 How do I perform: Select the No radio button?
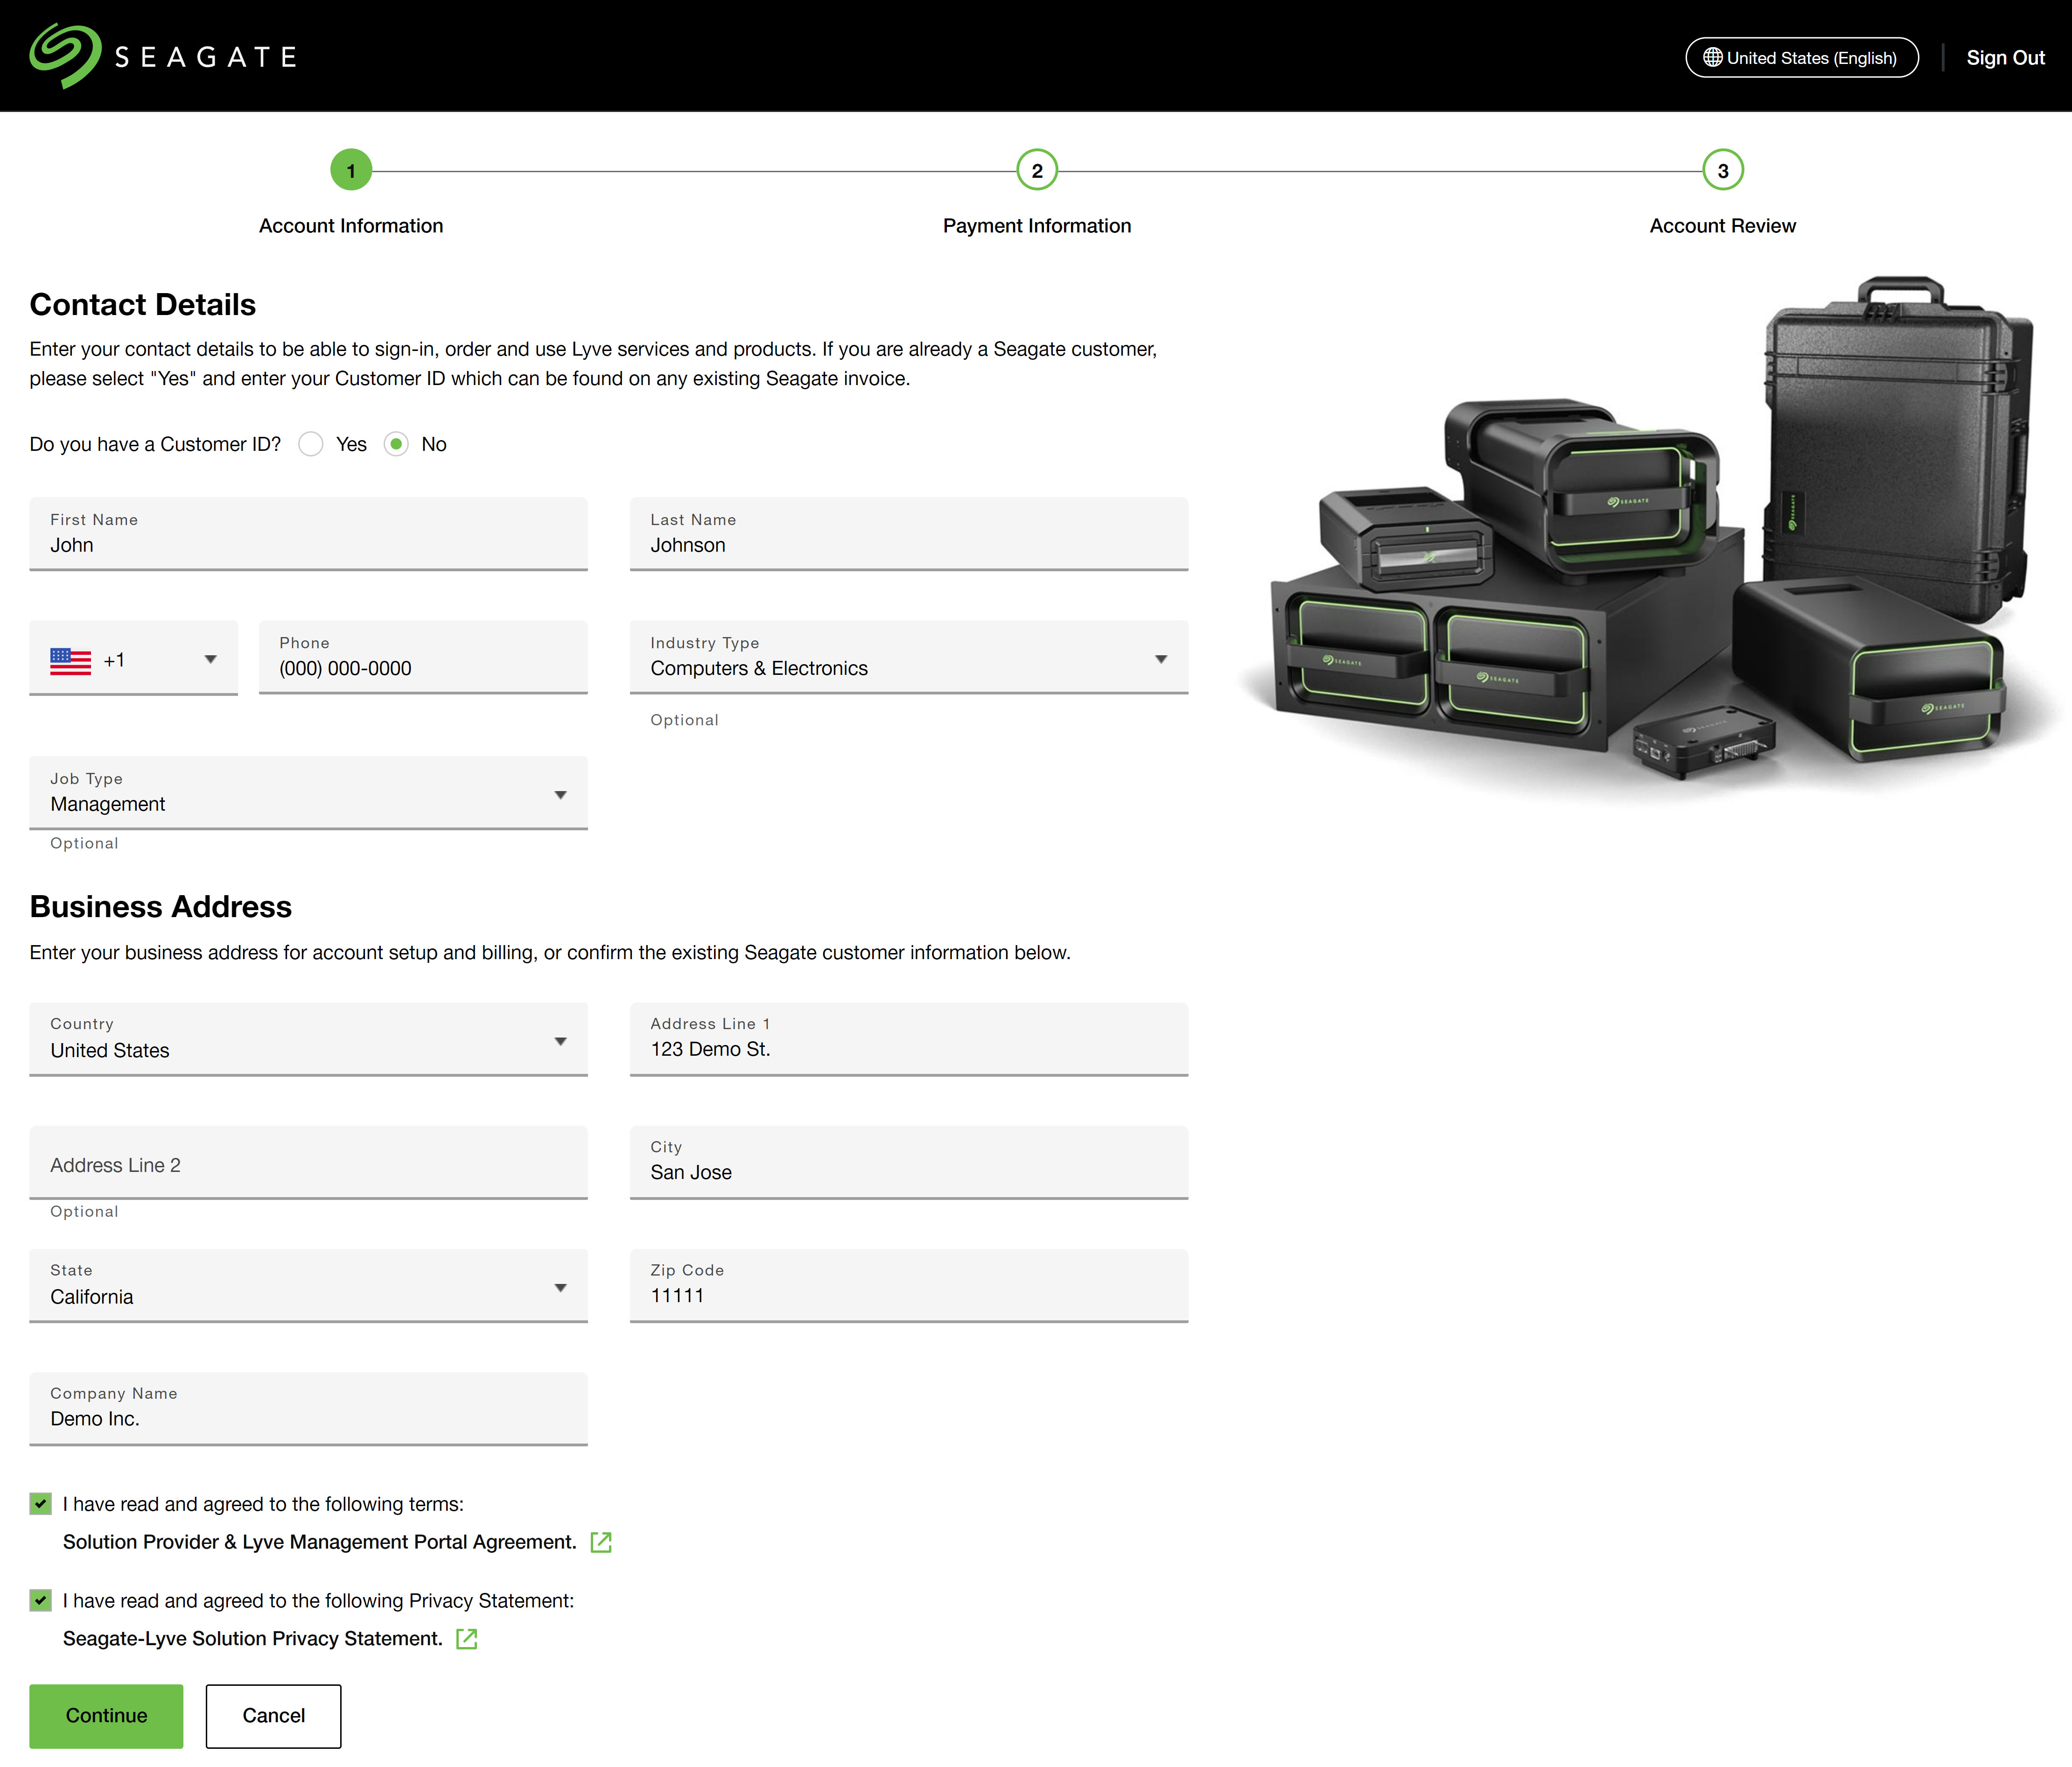[x=397, y=444]
